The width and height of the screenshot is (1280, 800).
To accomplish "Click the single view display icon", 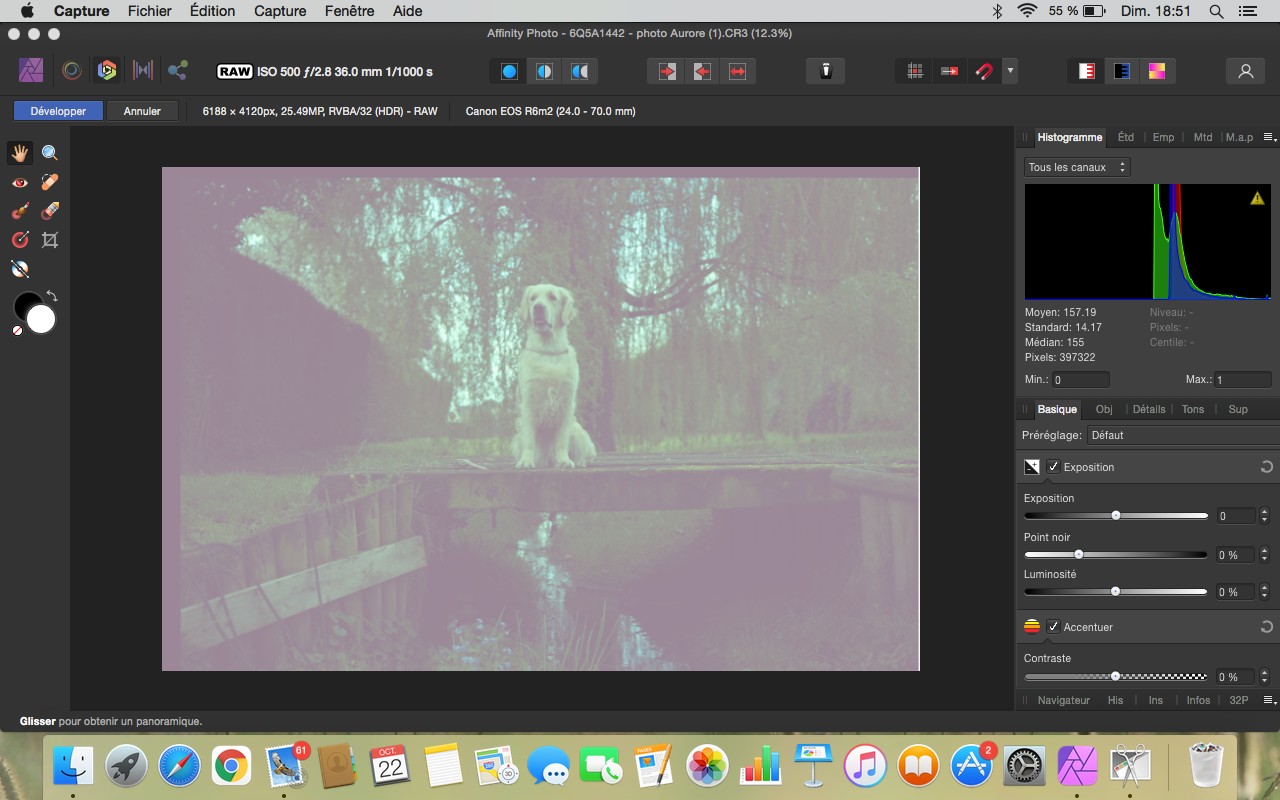I will point(510,71).
